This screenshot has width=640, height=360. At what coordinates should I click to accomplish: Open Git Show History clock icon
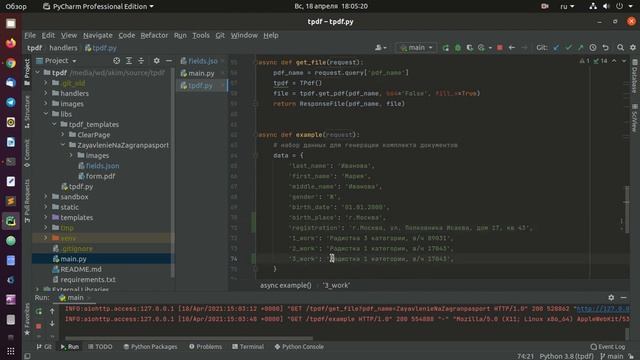tap(593, 48)
